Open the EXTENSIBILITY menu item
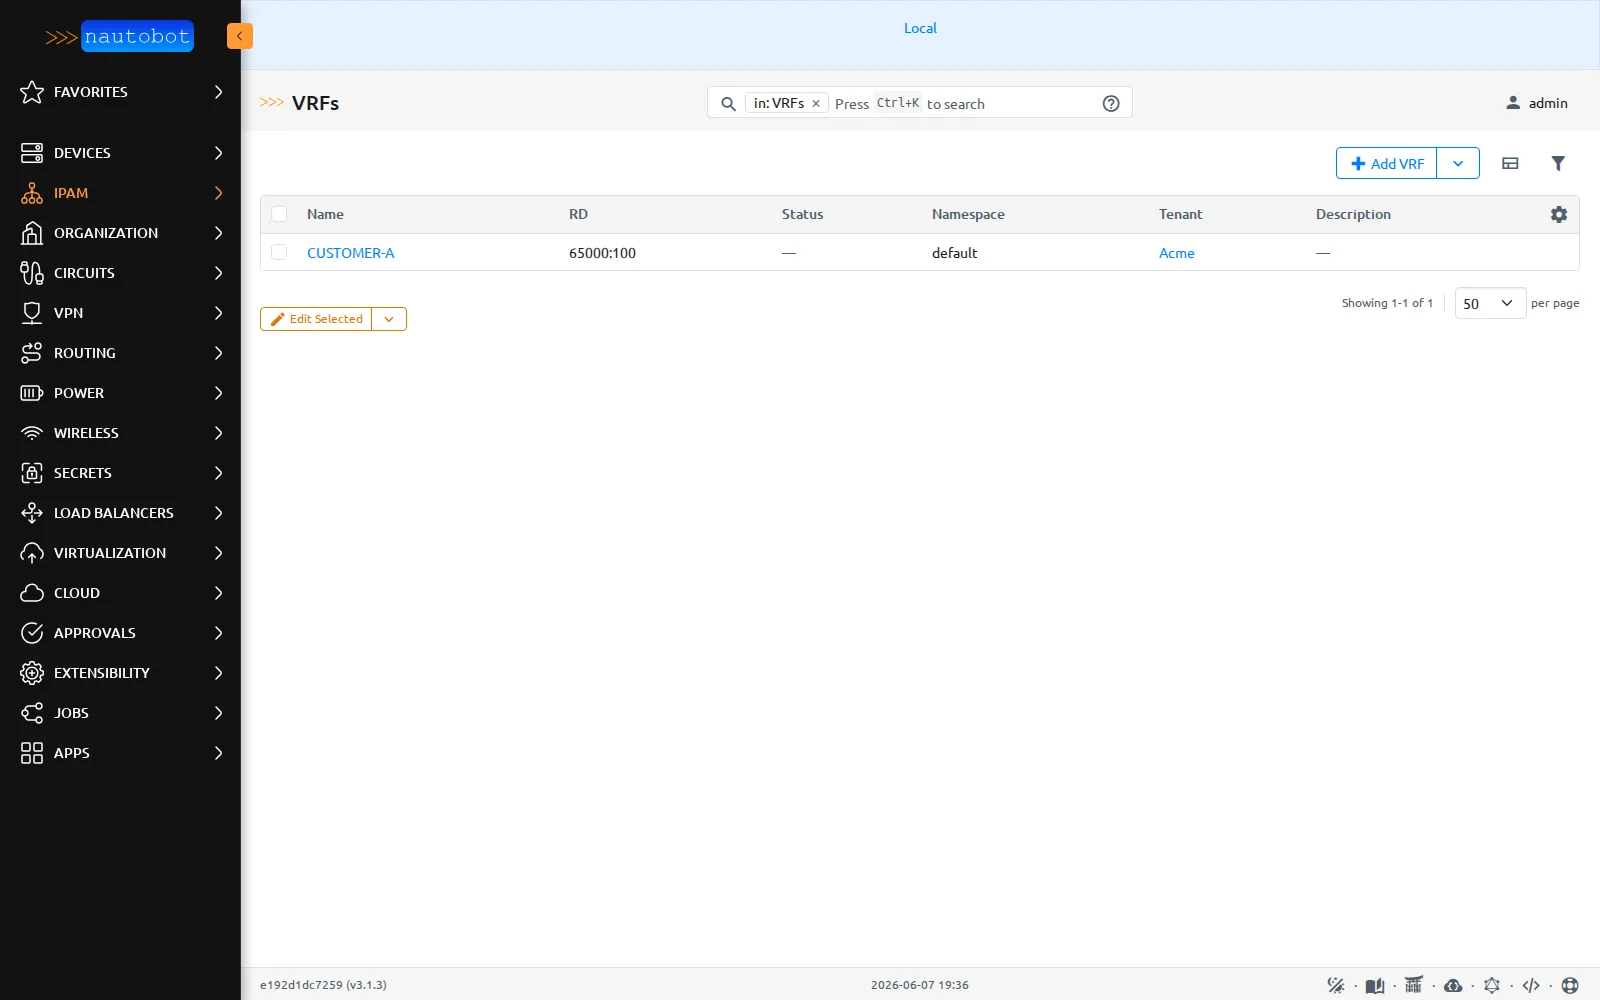 coord(120,673)
